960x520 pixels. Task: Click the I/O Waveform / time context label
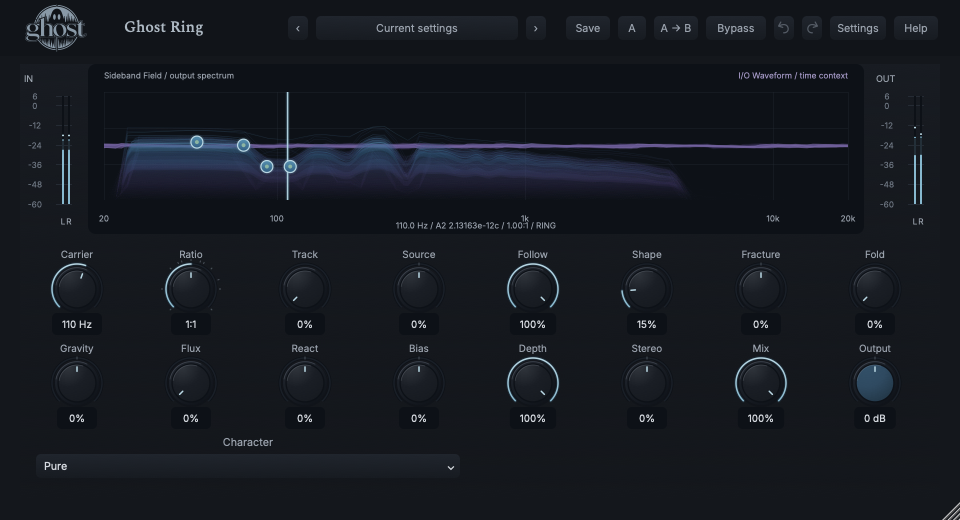tap(793, 75)
